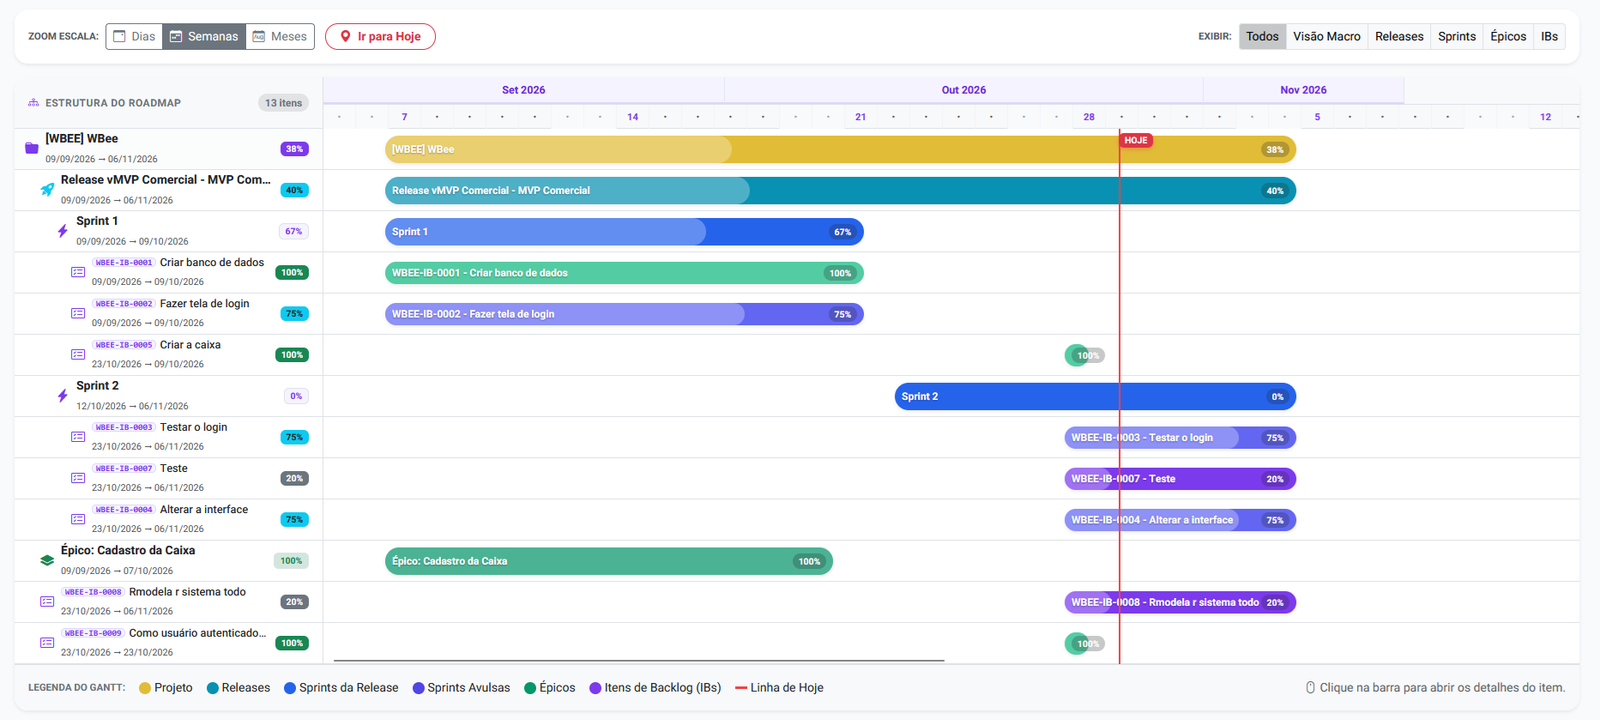Open the WBEE-IB-0008 Rmodela r sistema todo bar
This screenshot has width=1600, height=720.
(1180, 602)
